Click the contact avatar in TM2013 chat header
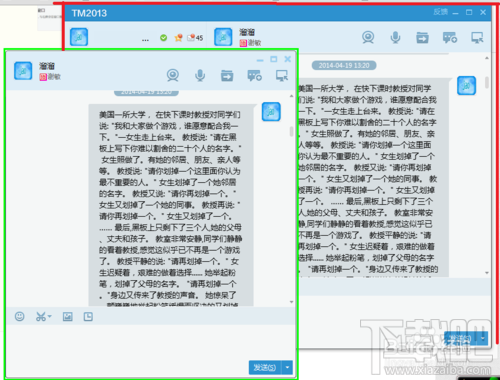Screen dimensions: 500x380 (223, 37)
